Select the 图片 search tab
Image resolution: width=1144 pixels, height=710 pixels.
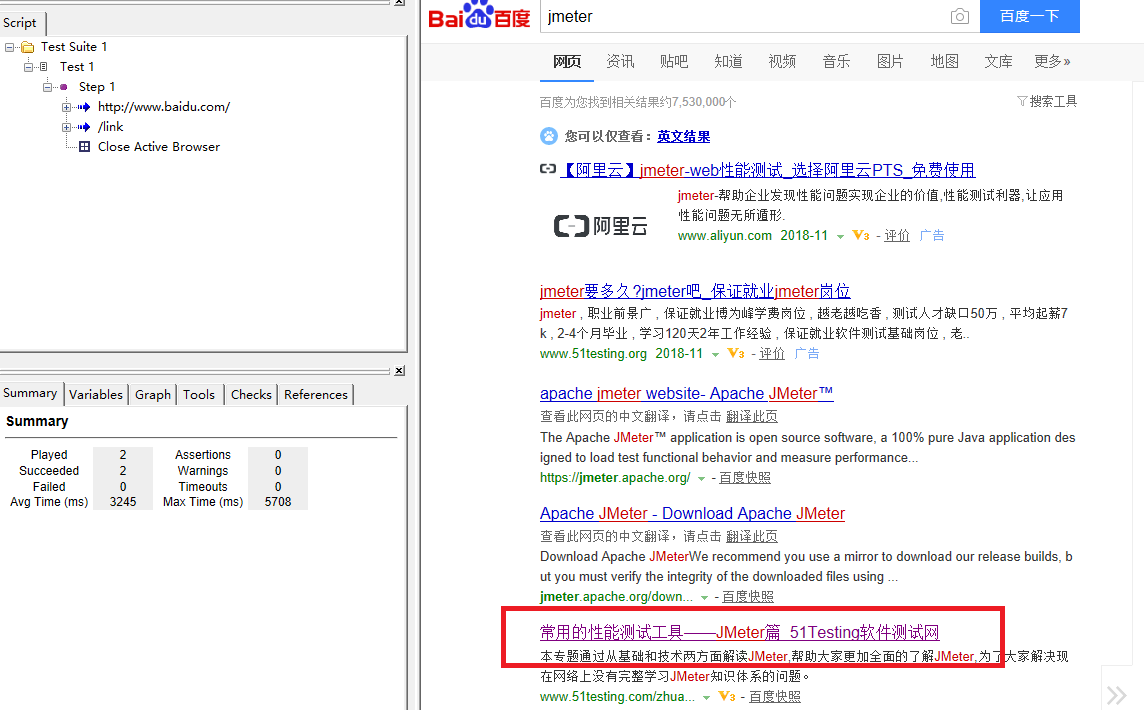pos(890,61)
